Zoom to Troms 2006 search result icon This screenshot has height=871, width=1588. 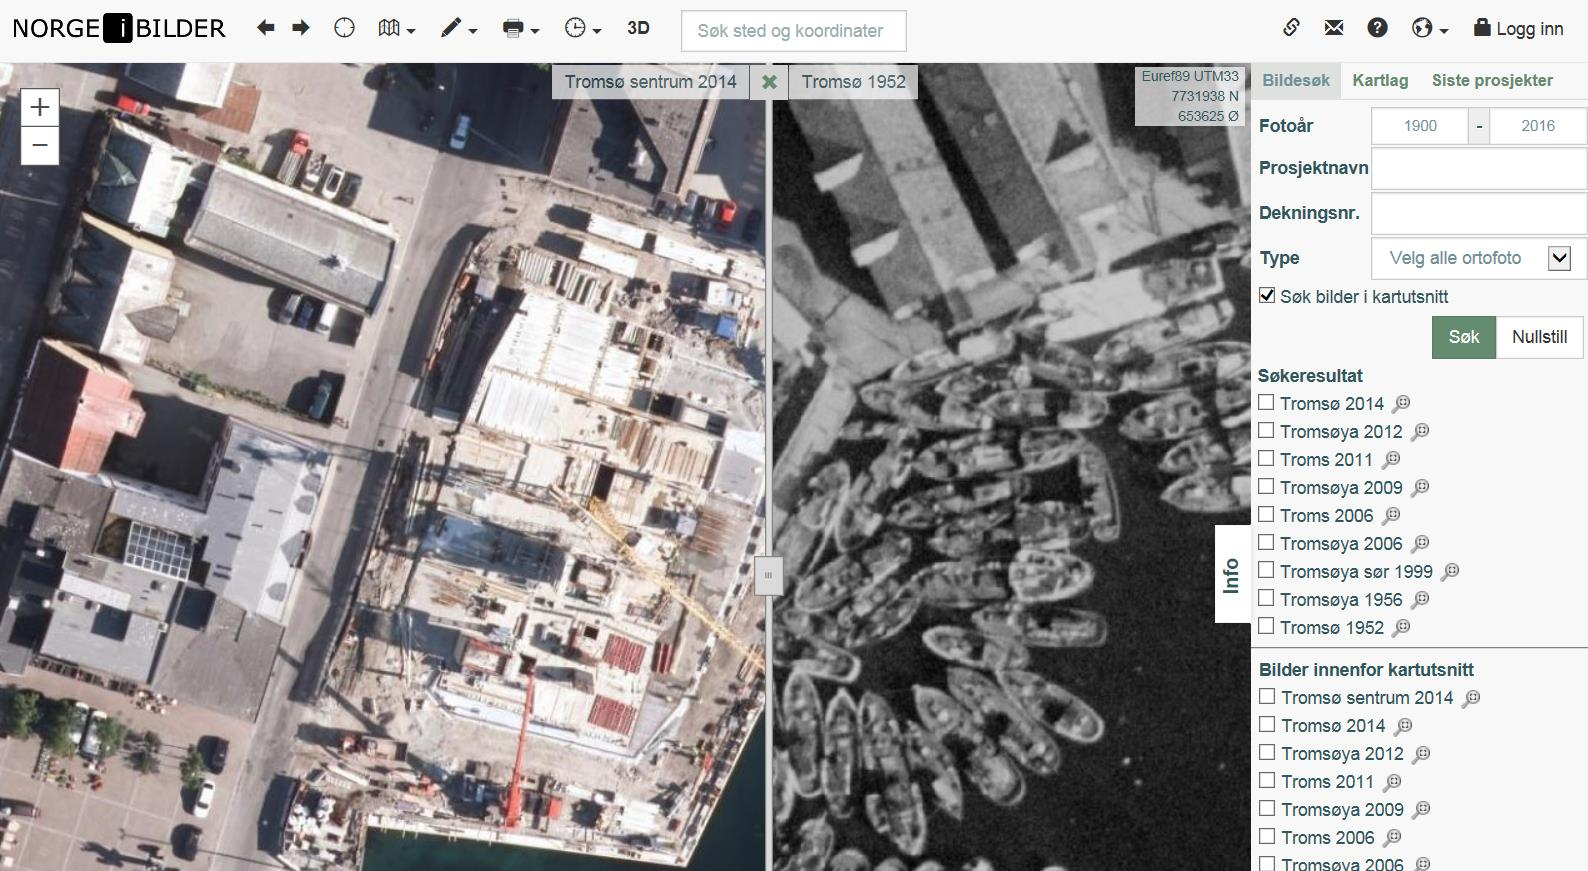click(1391, 515)
